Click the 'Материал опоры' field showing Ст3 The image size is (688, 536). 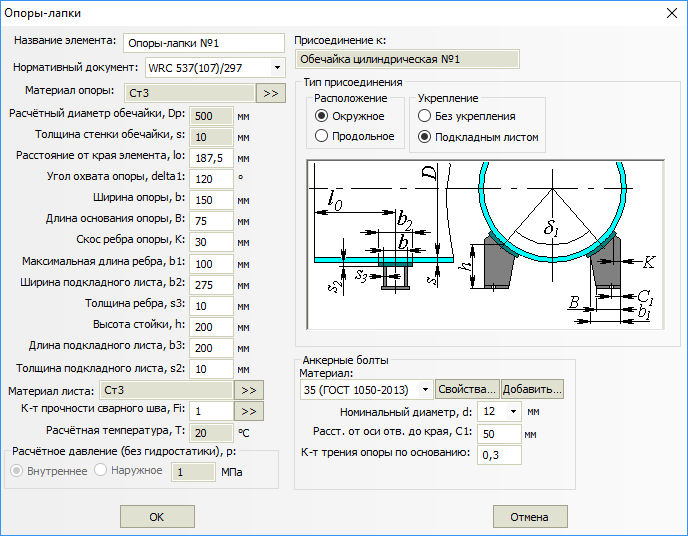(x=190, y=93)
